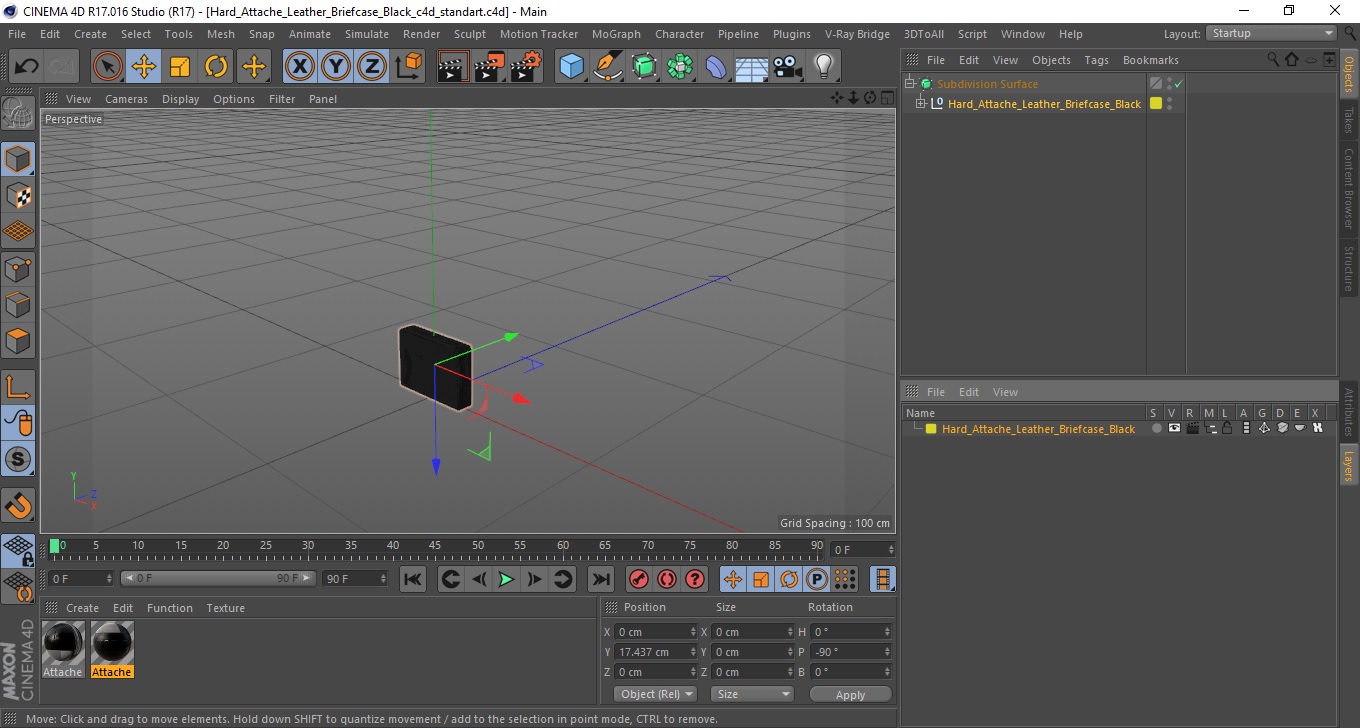Viewport: 1360px width, 728px height.
Task: Select the Polygons mode icon
Action: click(x=18, y=340)
